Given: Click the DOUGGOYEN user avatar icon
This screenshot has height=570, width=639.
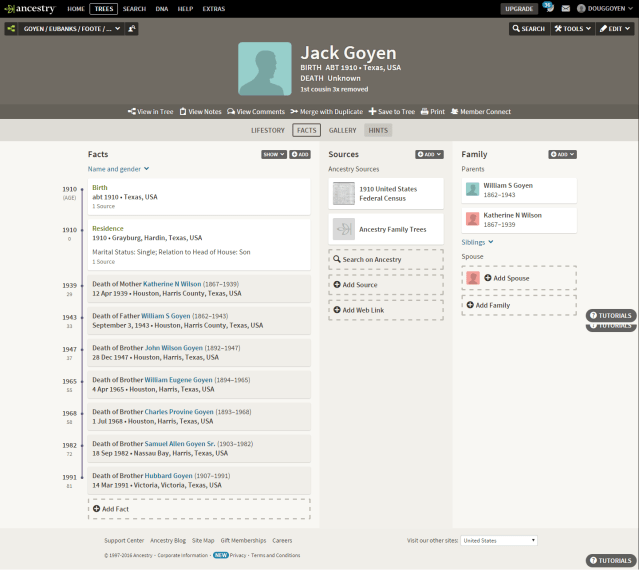Looking at the screenshot, I should 581,9.
